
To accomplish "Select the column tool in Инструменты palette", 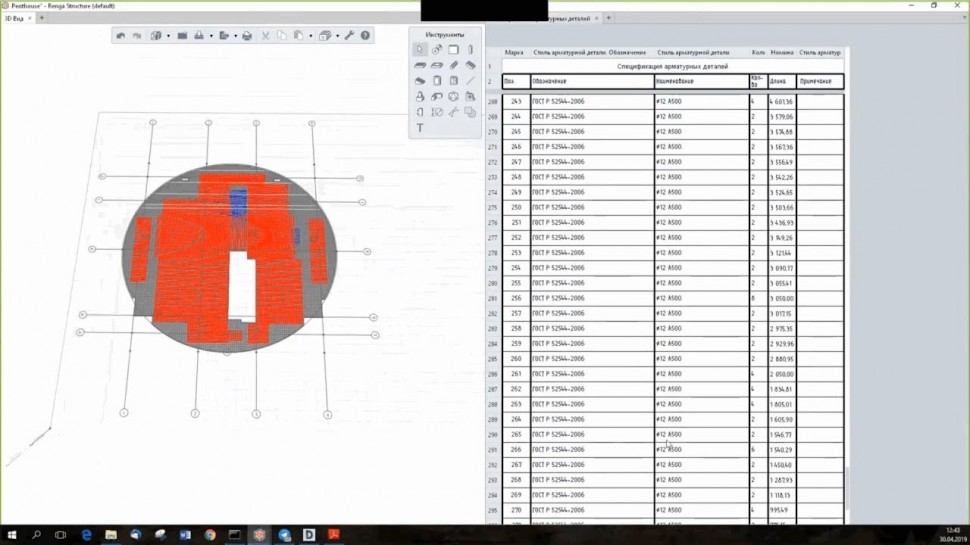I will pos(470,49).
